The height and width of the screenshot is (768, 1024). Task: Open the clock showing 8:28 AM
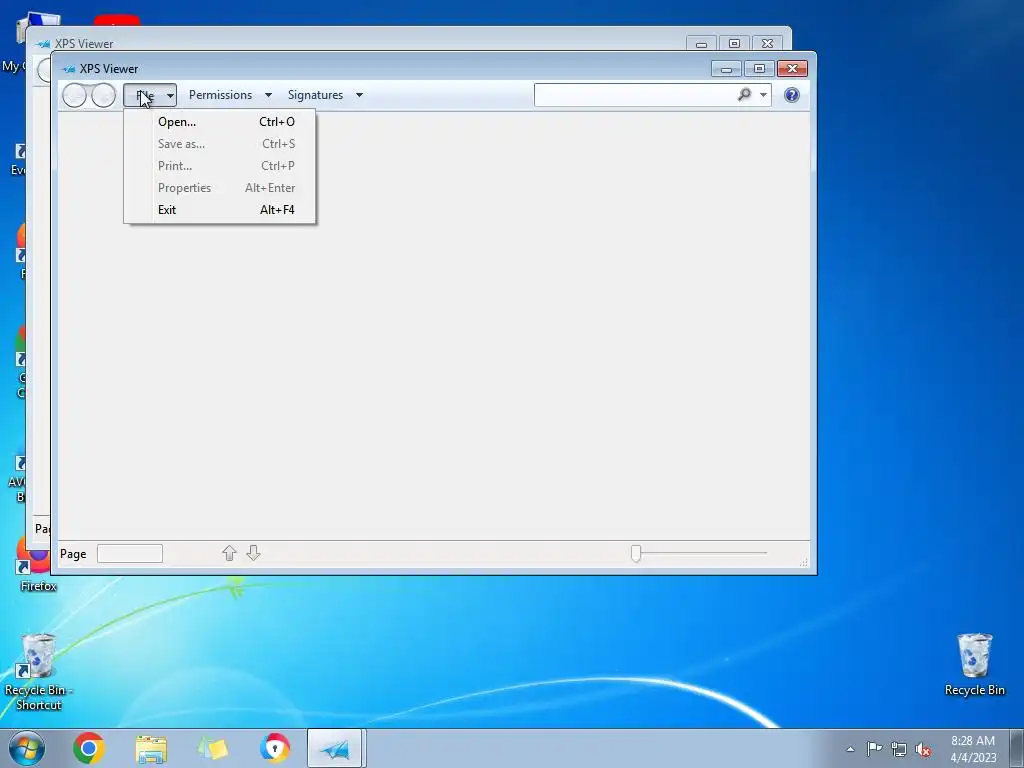pos(973,749)
